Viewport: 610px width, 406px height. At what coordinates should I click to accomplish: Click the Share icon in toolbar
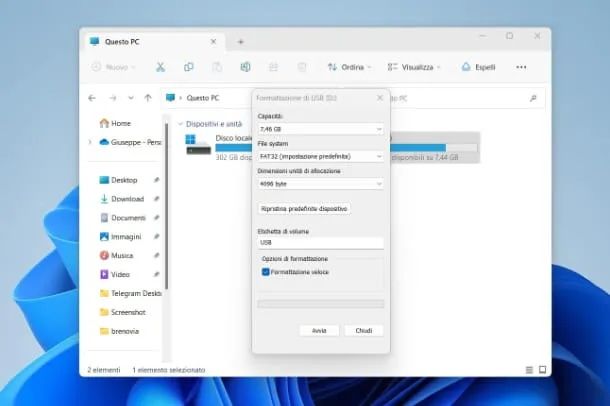tap(273, 67)
